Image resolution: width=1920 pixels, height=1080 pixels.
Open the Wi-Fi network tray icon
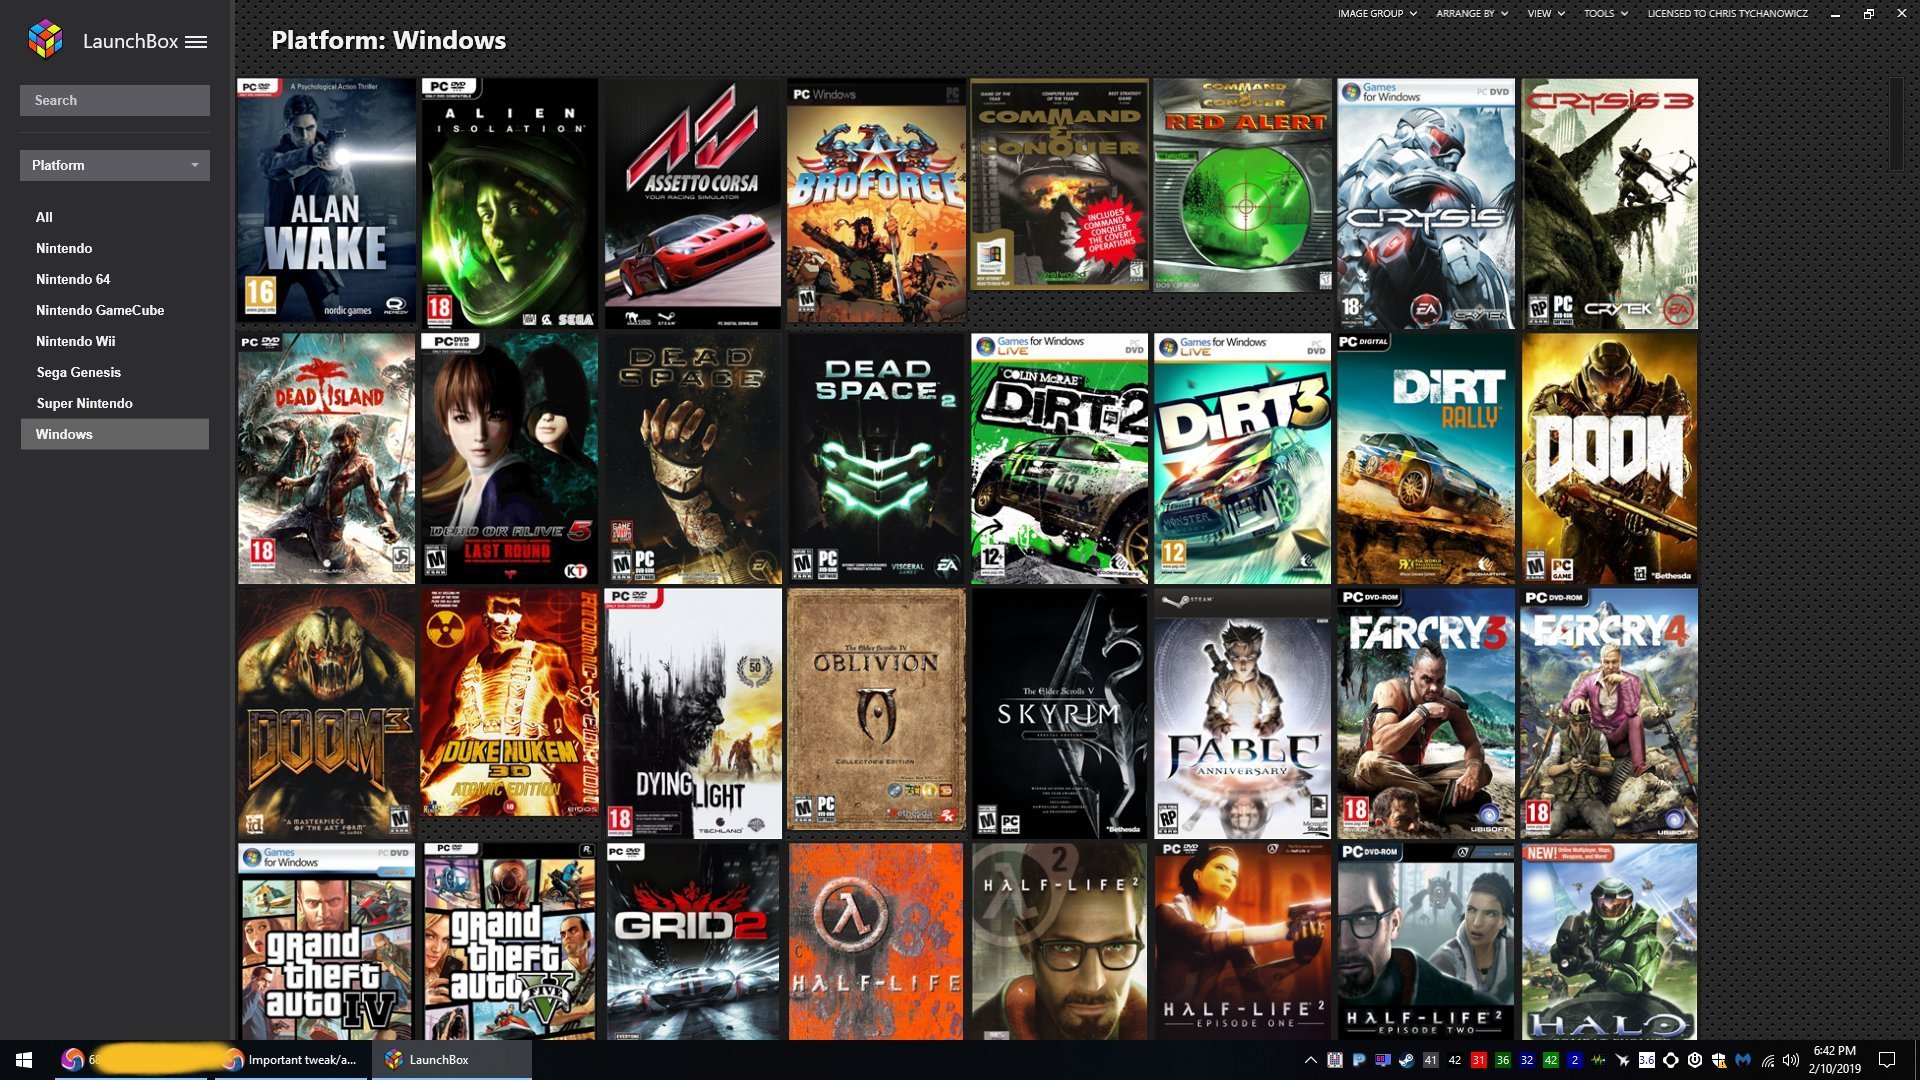pos(1767,1060)
